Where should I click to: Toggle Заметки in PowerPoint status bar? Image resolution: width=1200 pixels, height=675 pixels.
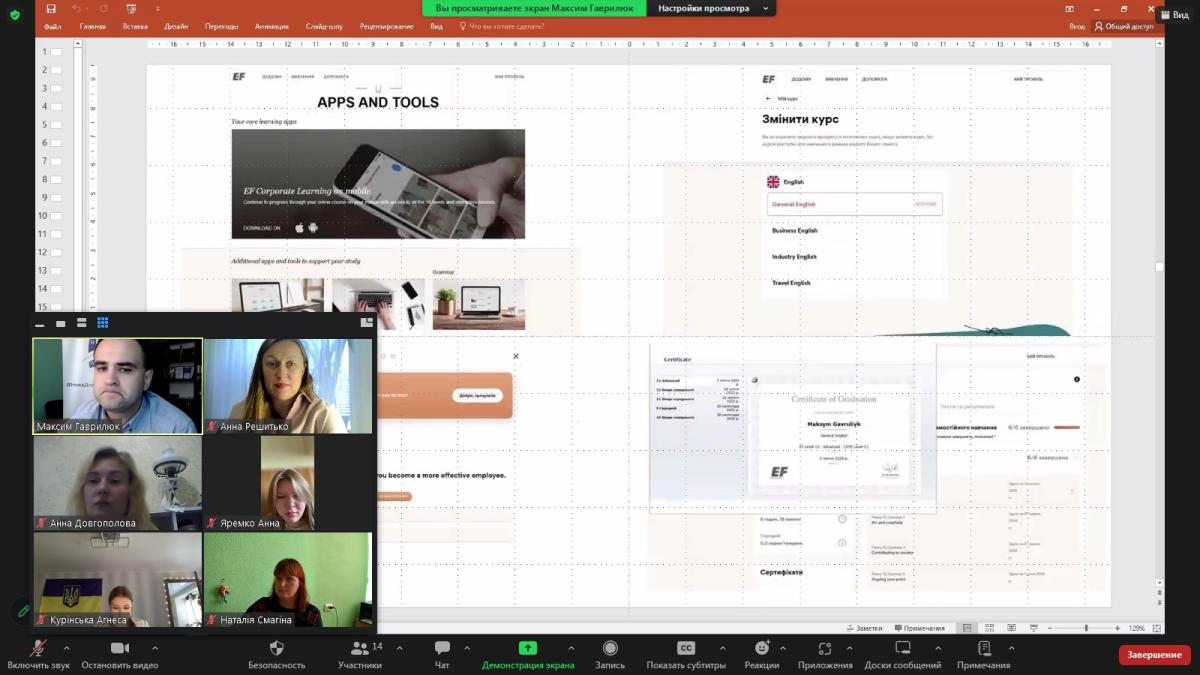(865, 628)
